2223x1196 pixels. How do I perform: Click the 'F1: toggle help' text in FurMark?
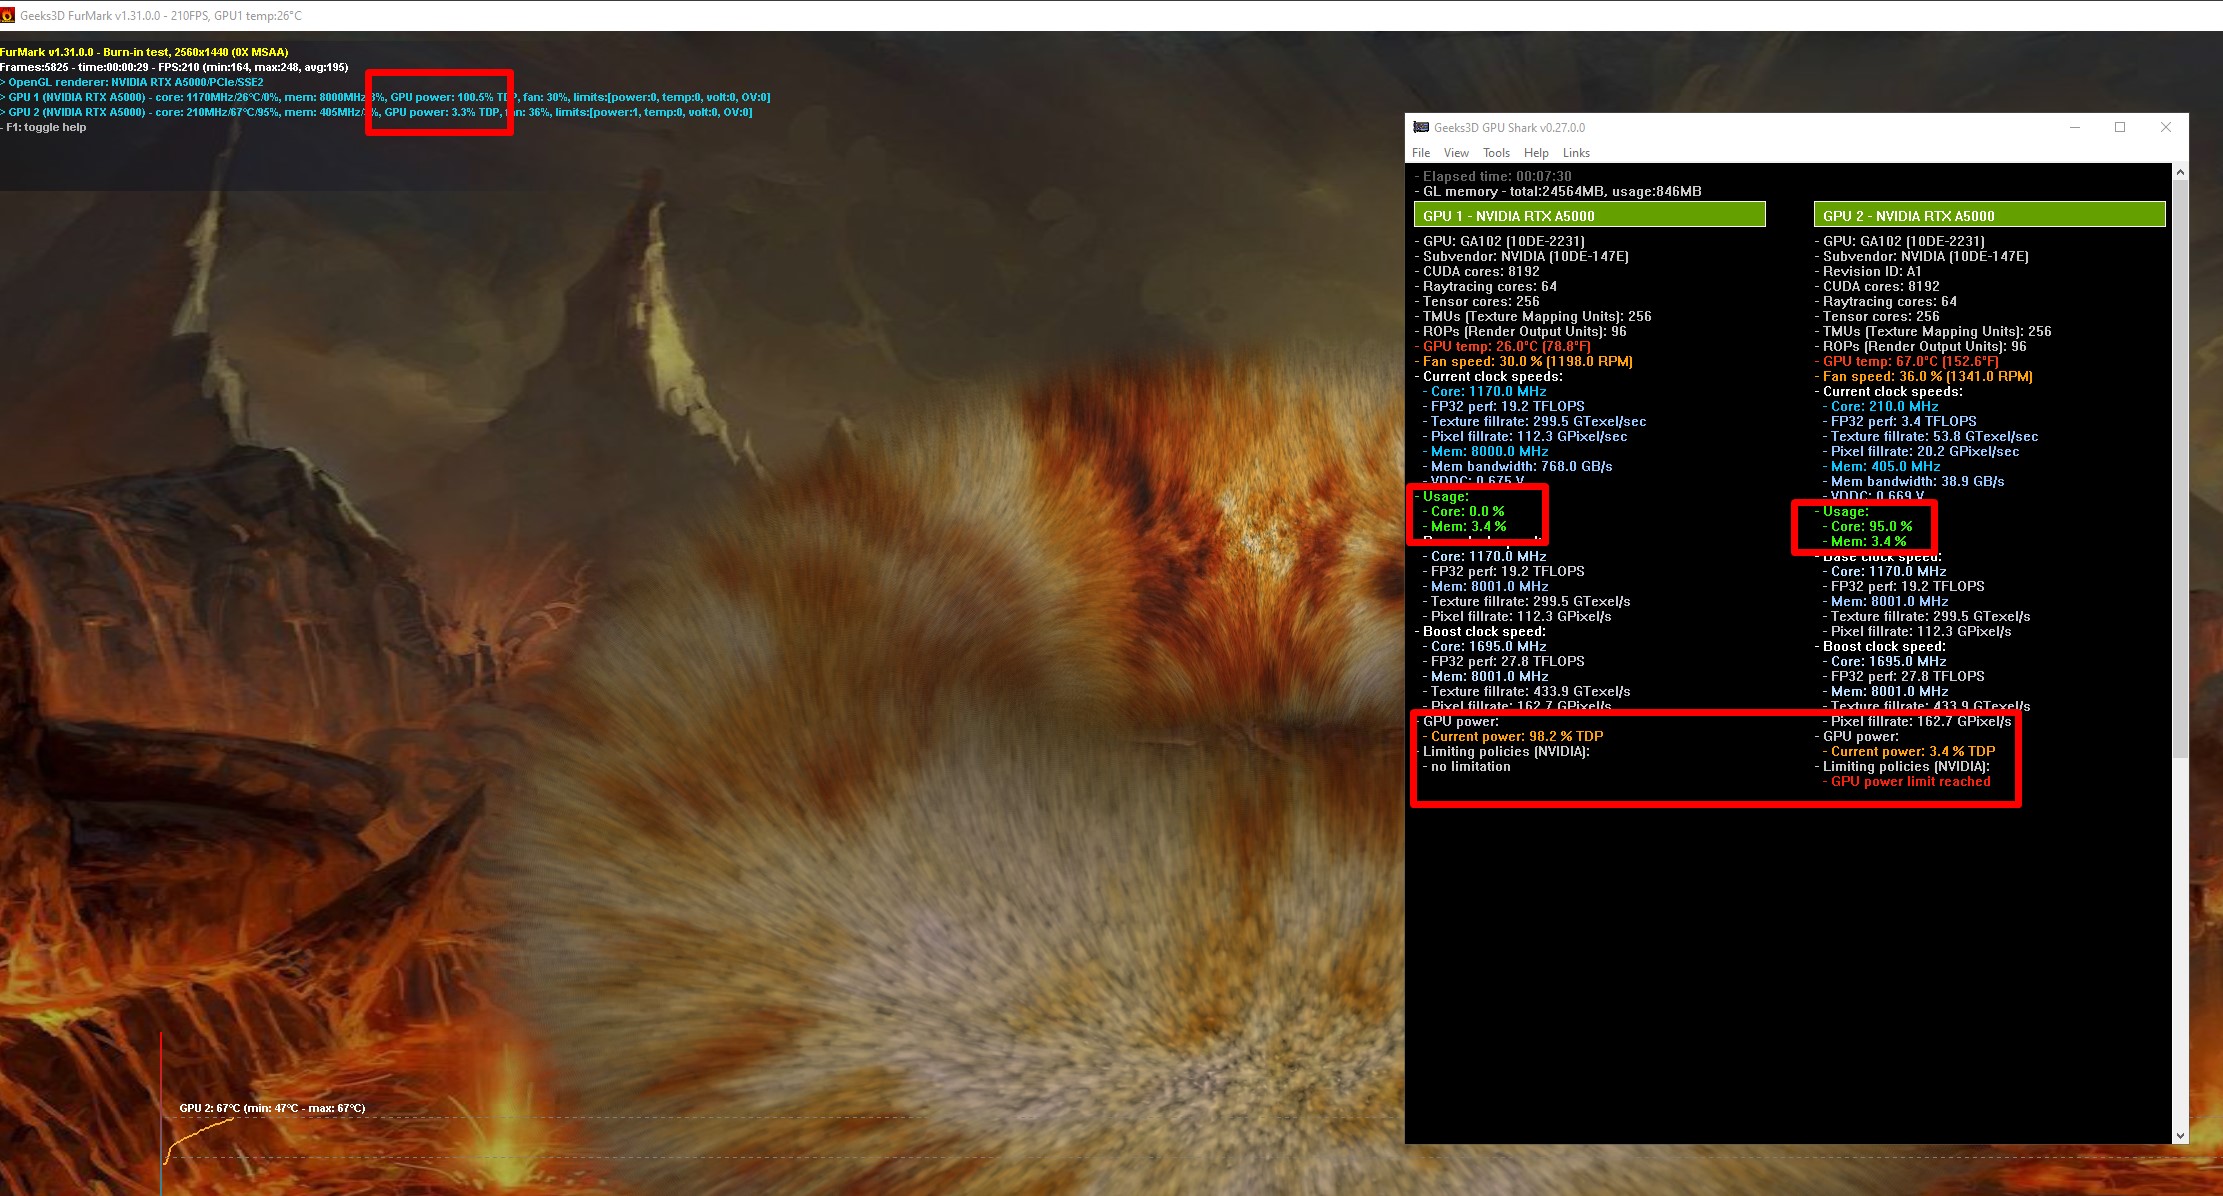(46, 127)
